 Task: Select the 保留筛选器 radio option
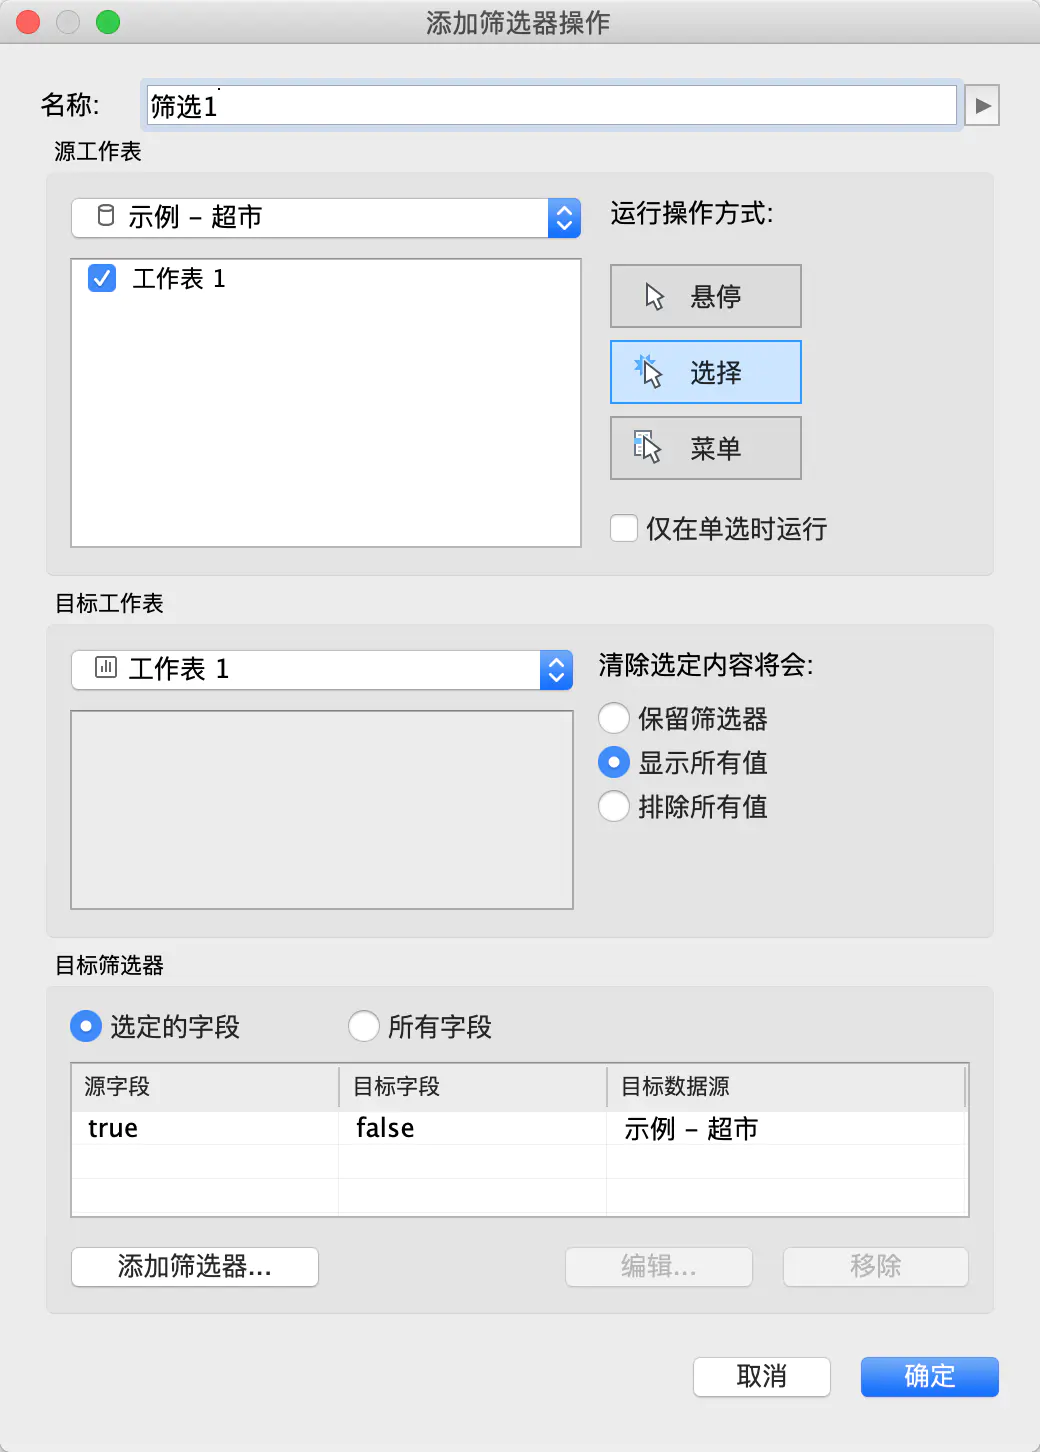click(614, 718)
